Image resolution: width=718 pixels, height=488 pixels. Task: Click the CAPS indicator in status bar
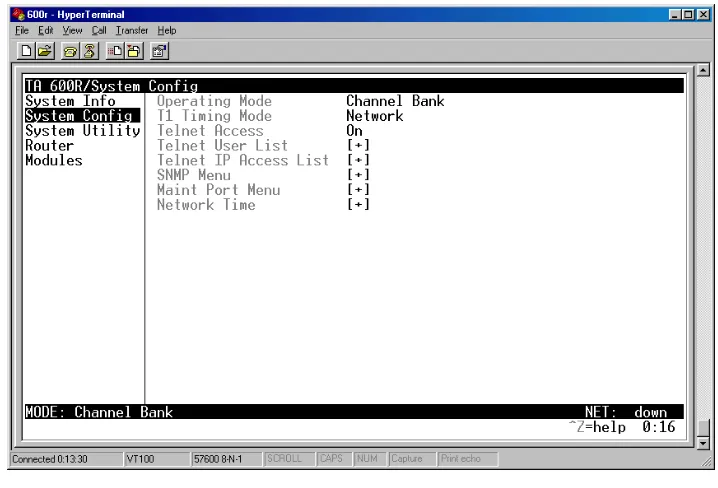tap(334, 459)
